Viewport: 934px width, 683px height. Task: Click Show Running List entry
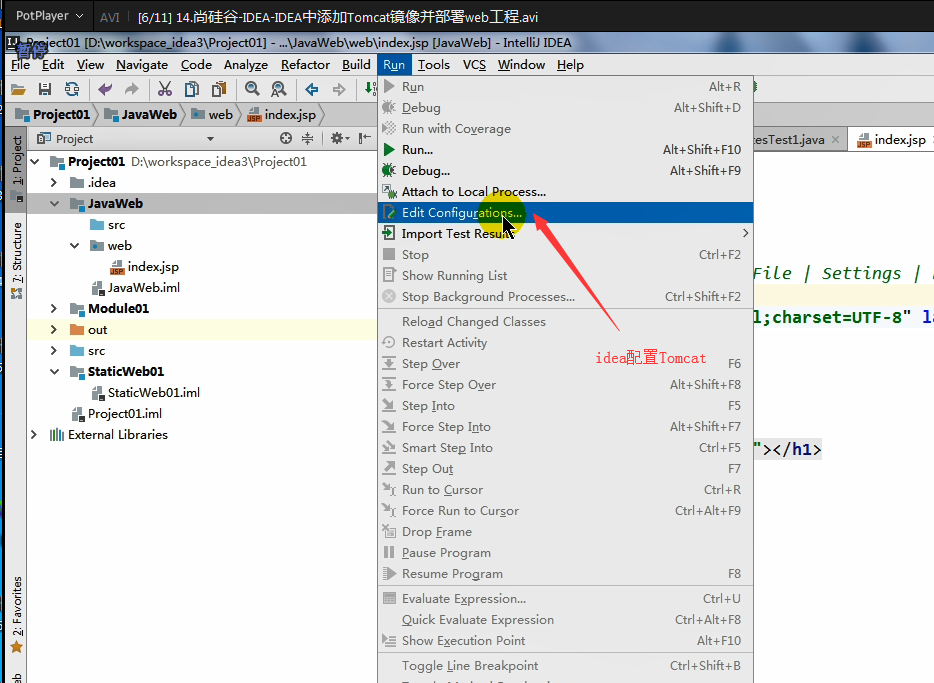click(565, 276)
